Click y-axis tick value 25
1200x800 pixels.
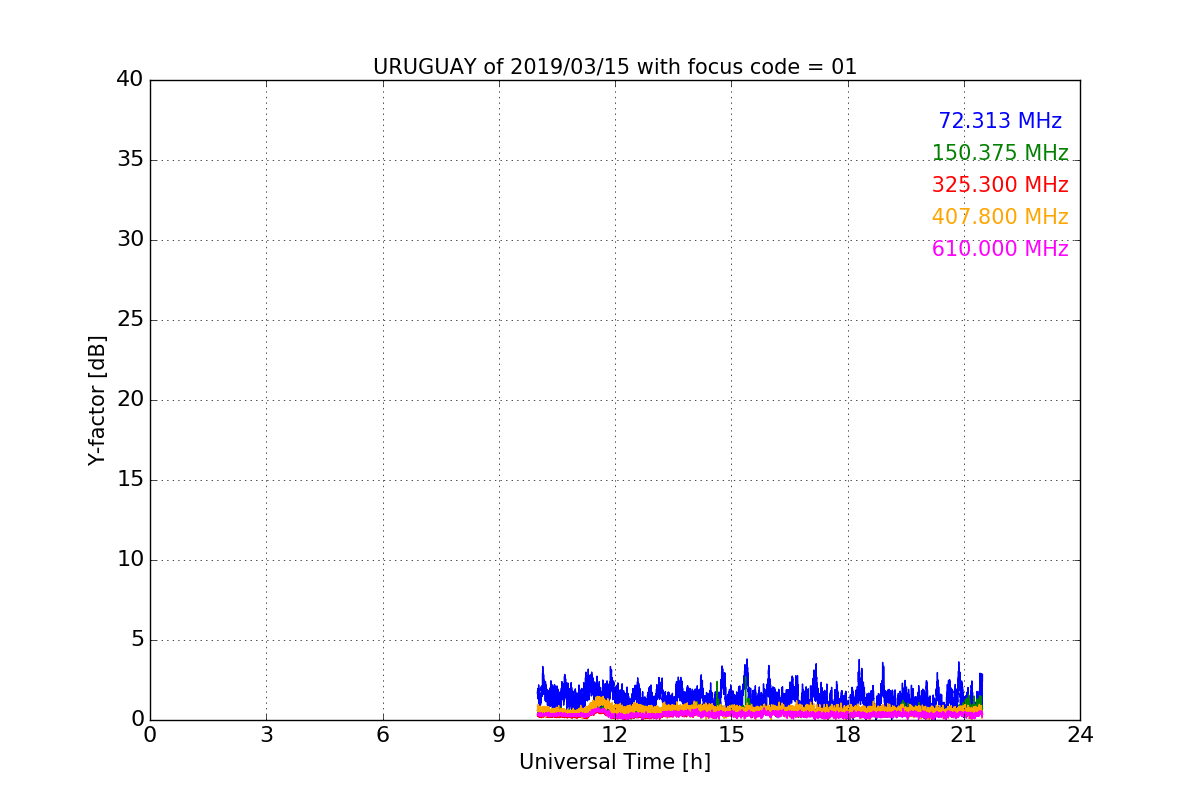(130, 320)
